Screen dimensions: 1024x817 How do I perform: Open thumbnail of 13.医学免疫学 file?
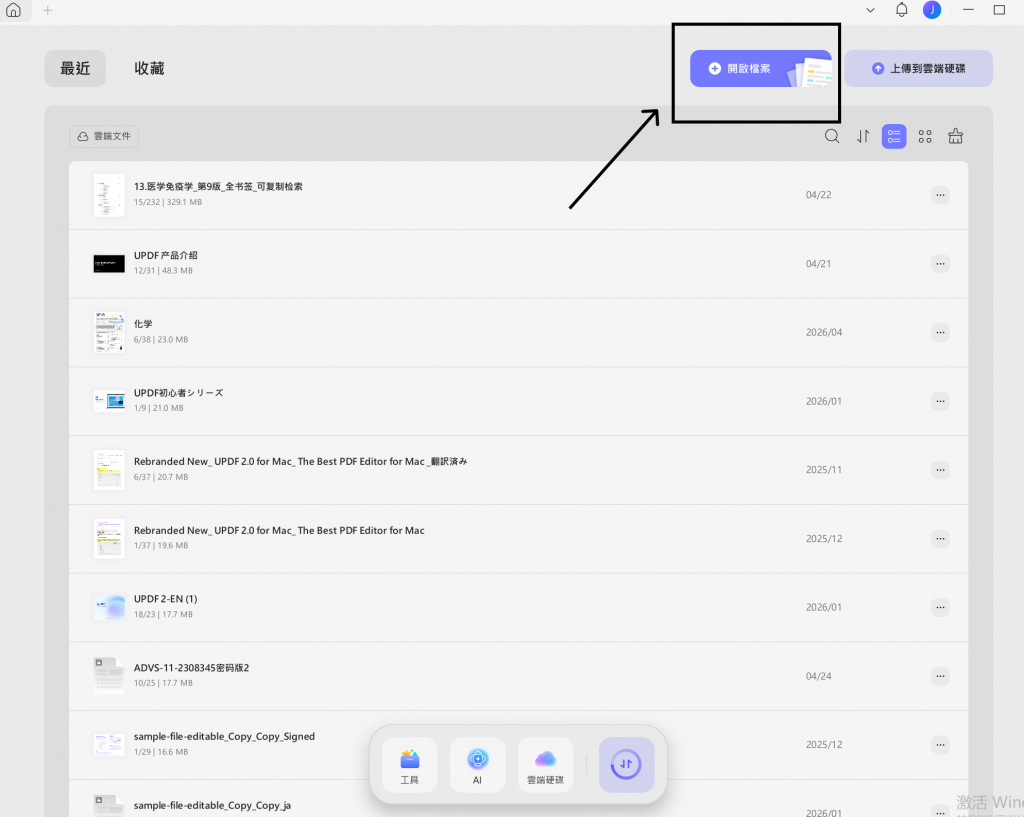pos(109,195)
